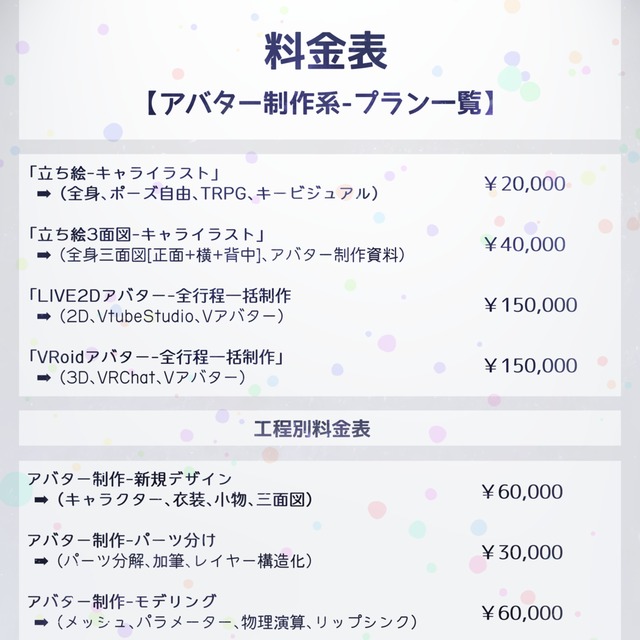This screenshot has width=640, height=640.
Task: Select the VRoidアバター全行程一括制作 plan
Action: (156, 357)
